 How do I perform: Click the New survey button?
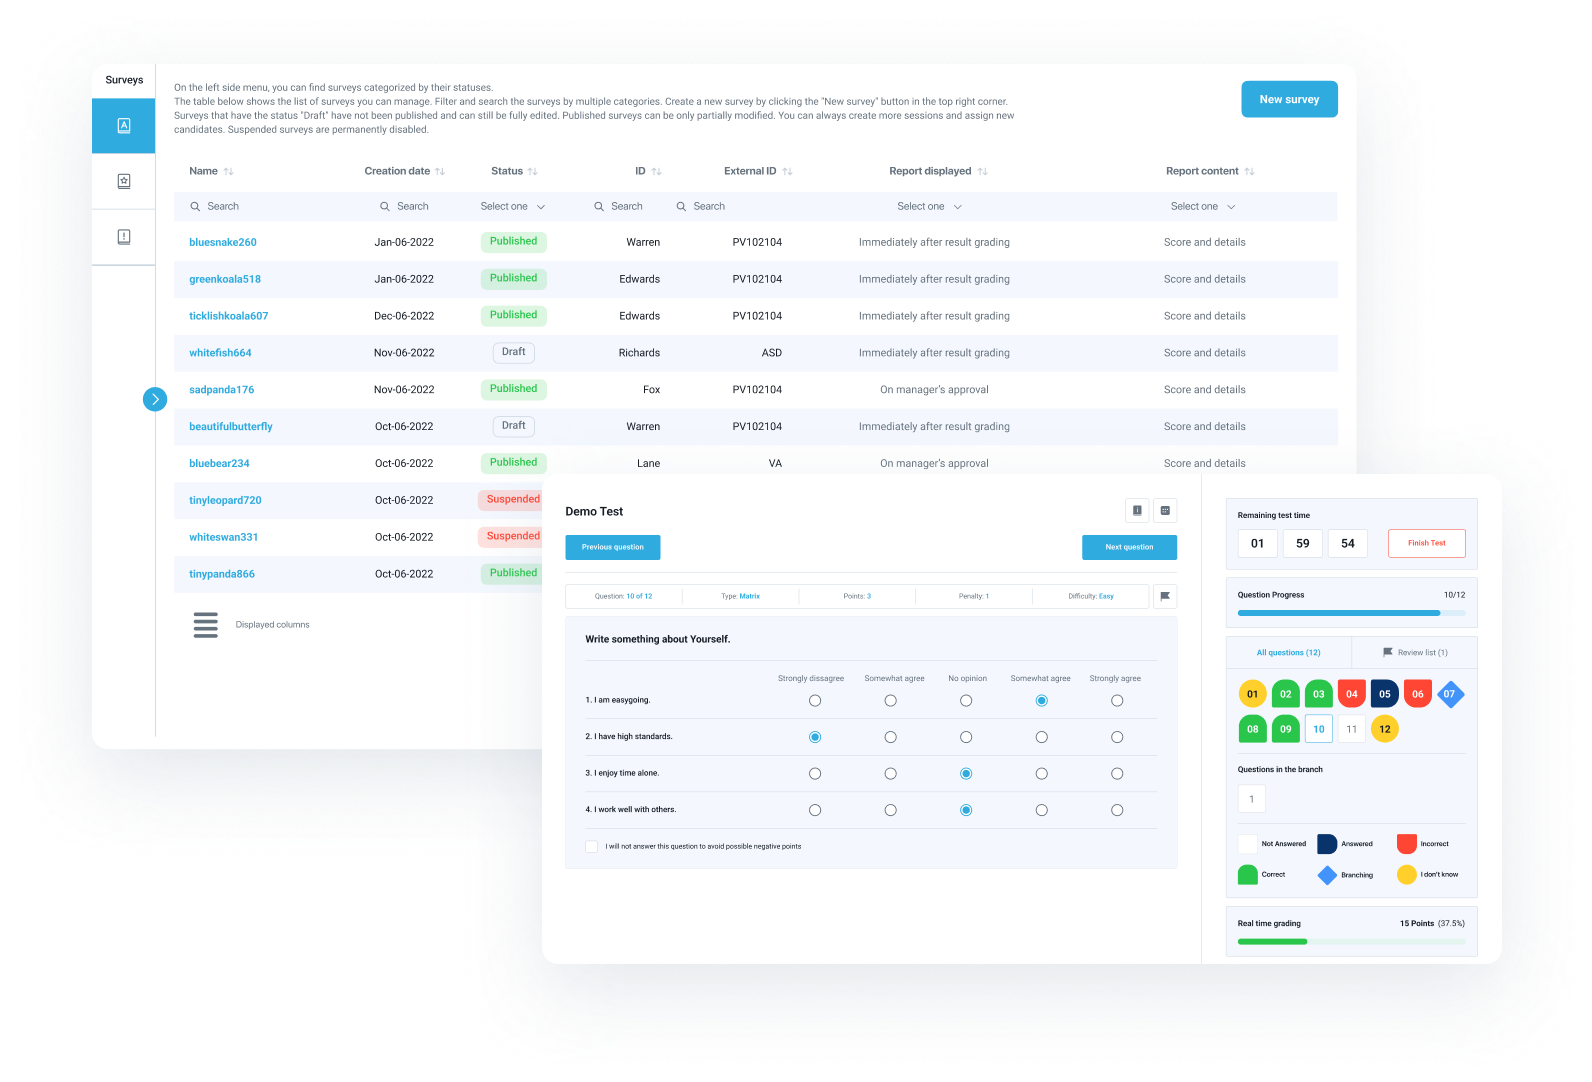(1289, 99)
